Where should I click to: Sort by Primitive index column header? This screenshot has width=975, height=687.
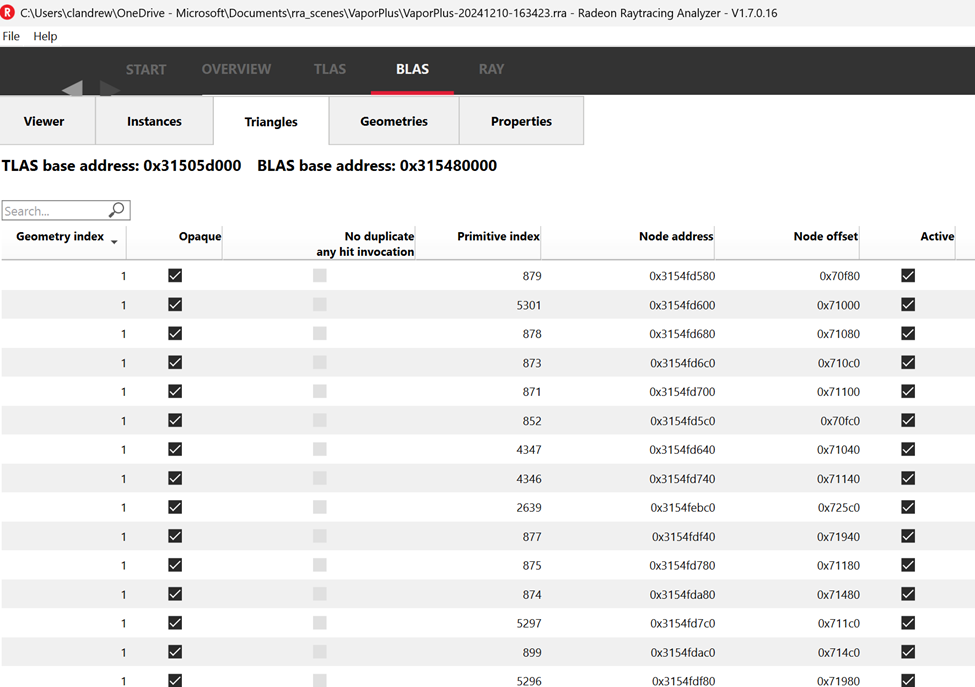498,237
